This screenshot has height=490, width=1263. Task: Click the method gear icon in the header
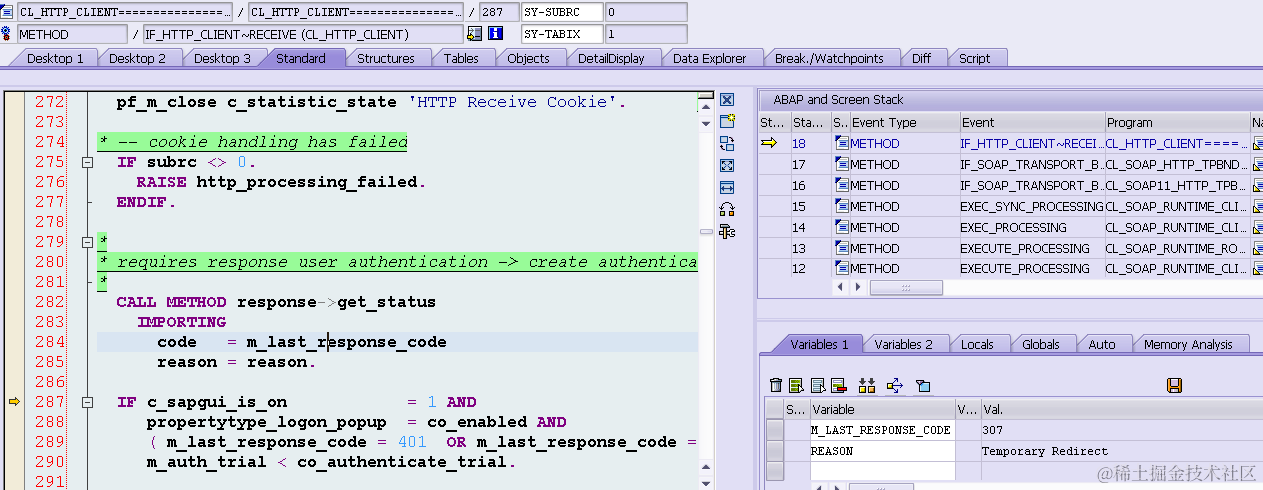[7, 34]
